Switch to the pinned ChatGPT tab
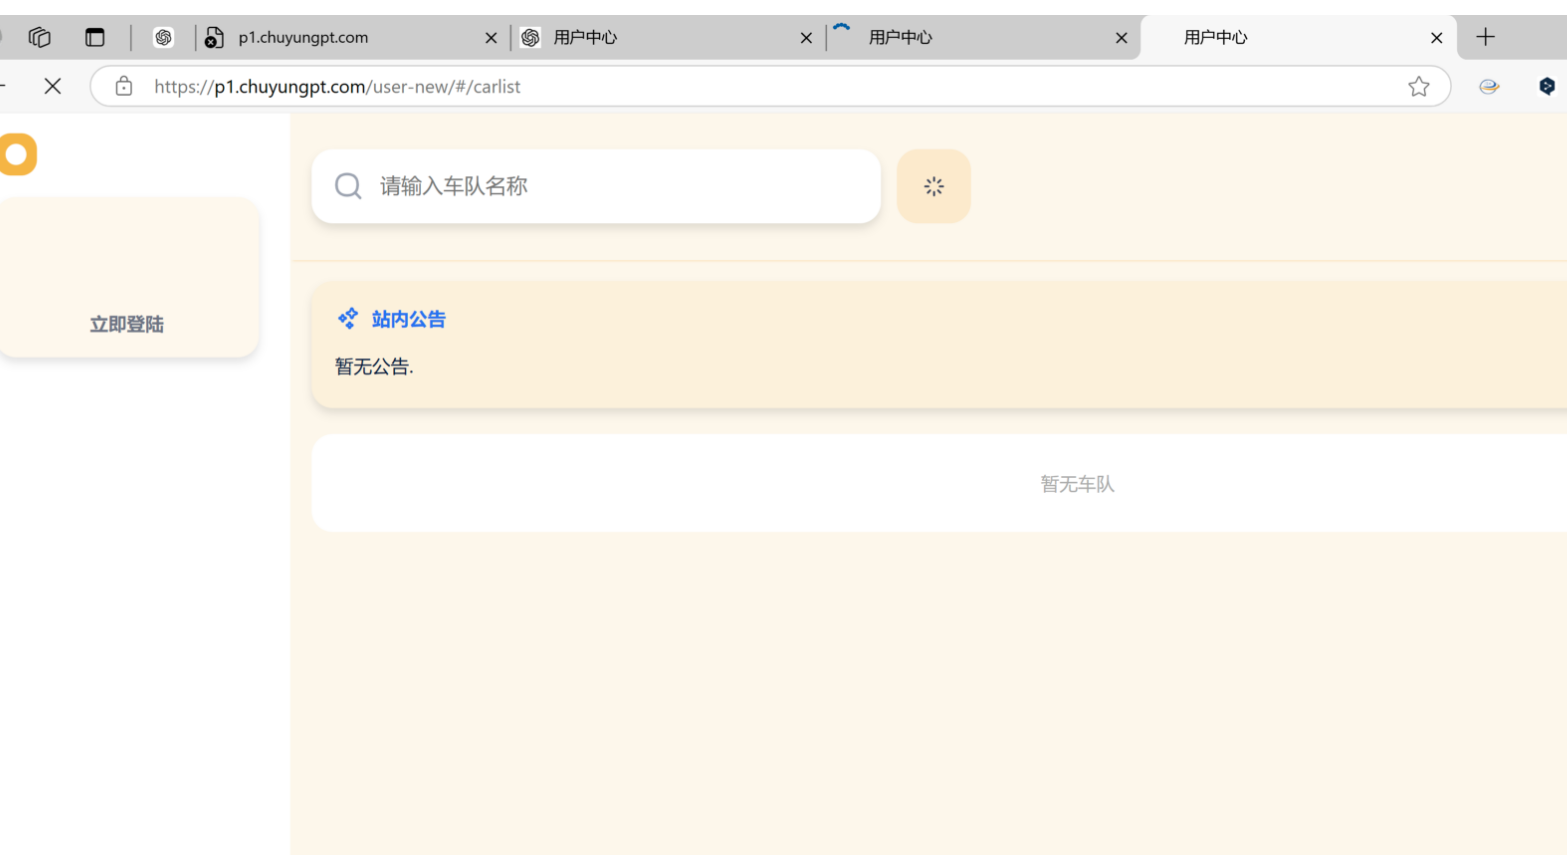This screenshot has width=1567, height=855. tap(163, 37)
